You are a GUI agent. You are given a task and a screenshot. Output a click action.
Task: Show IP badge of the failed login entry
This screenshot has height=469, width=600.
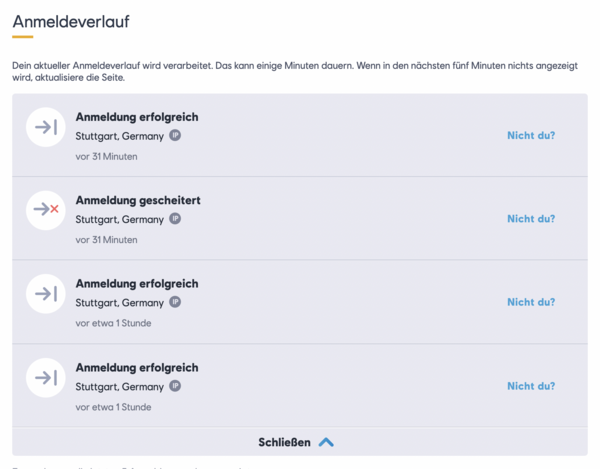pos(175,219)
